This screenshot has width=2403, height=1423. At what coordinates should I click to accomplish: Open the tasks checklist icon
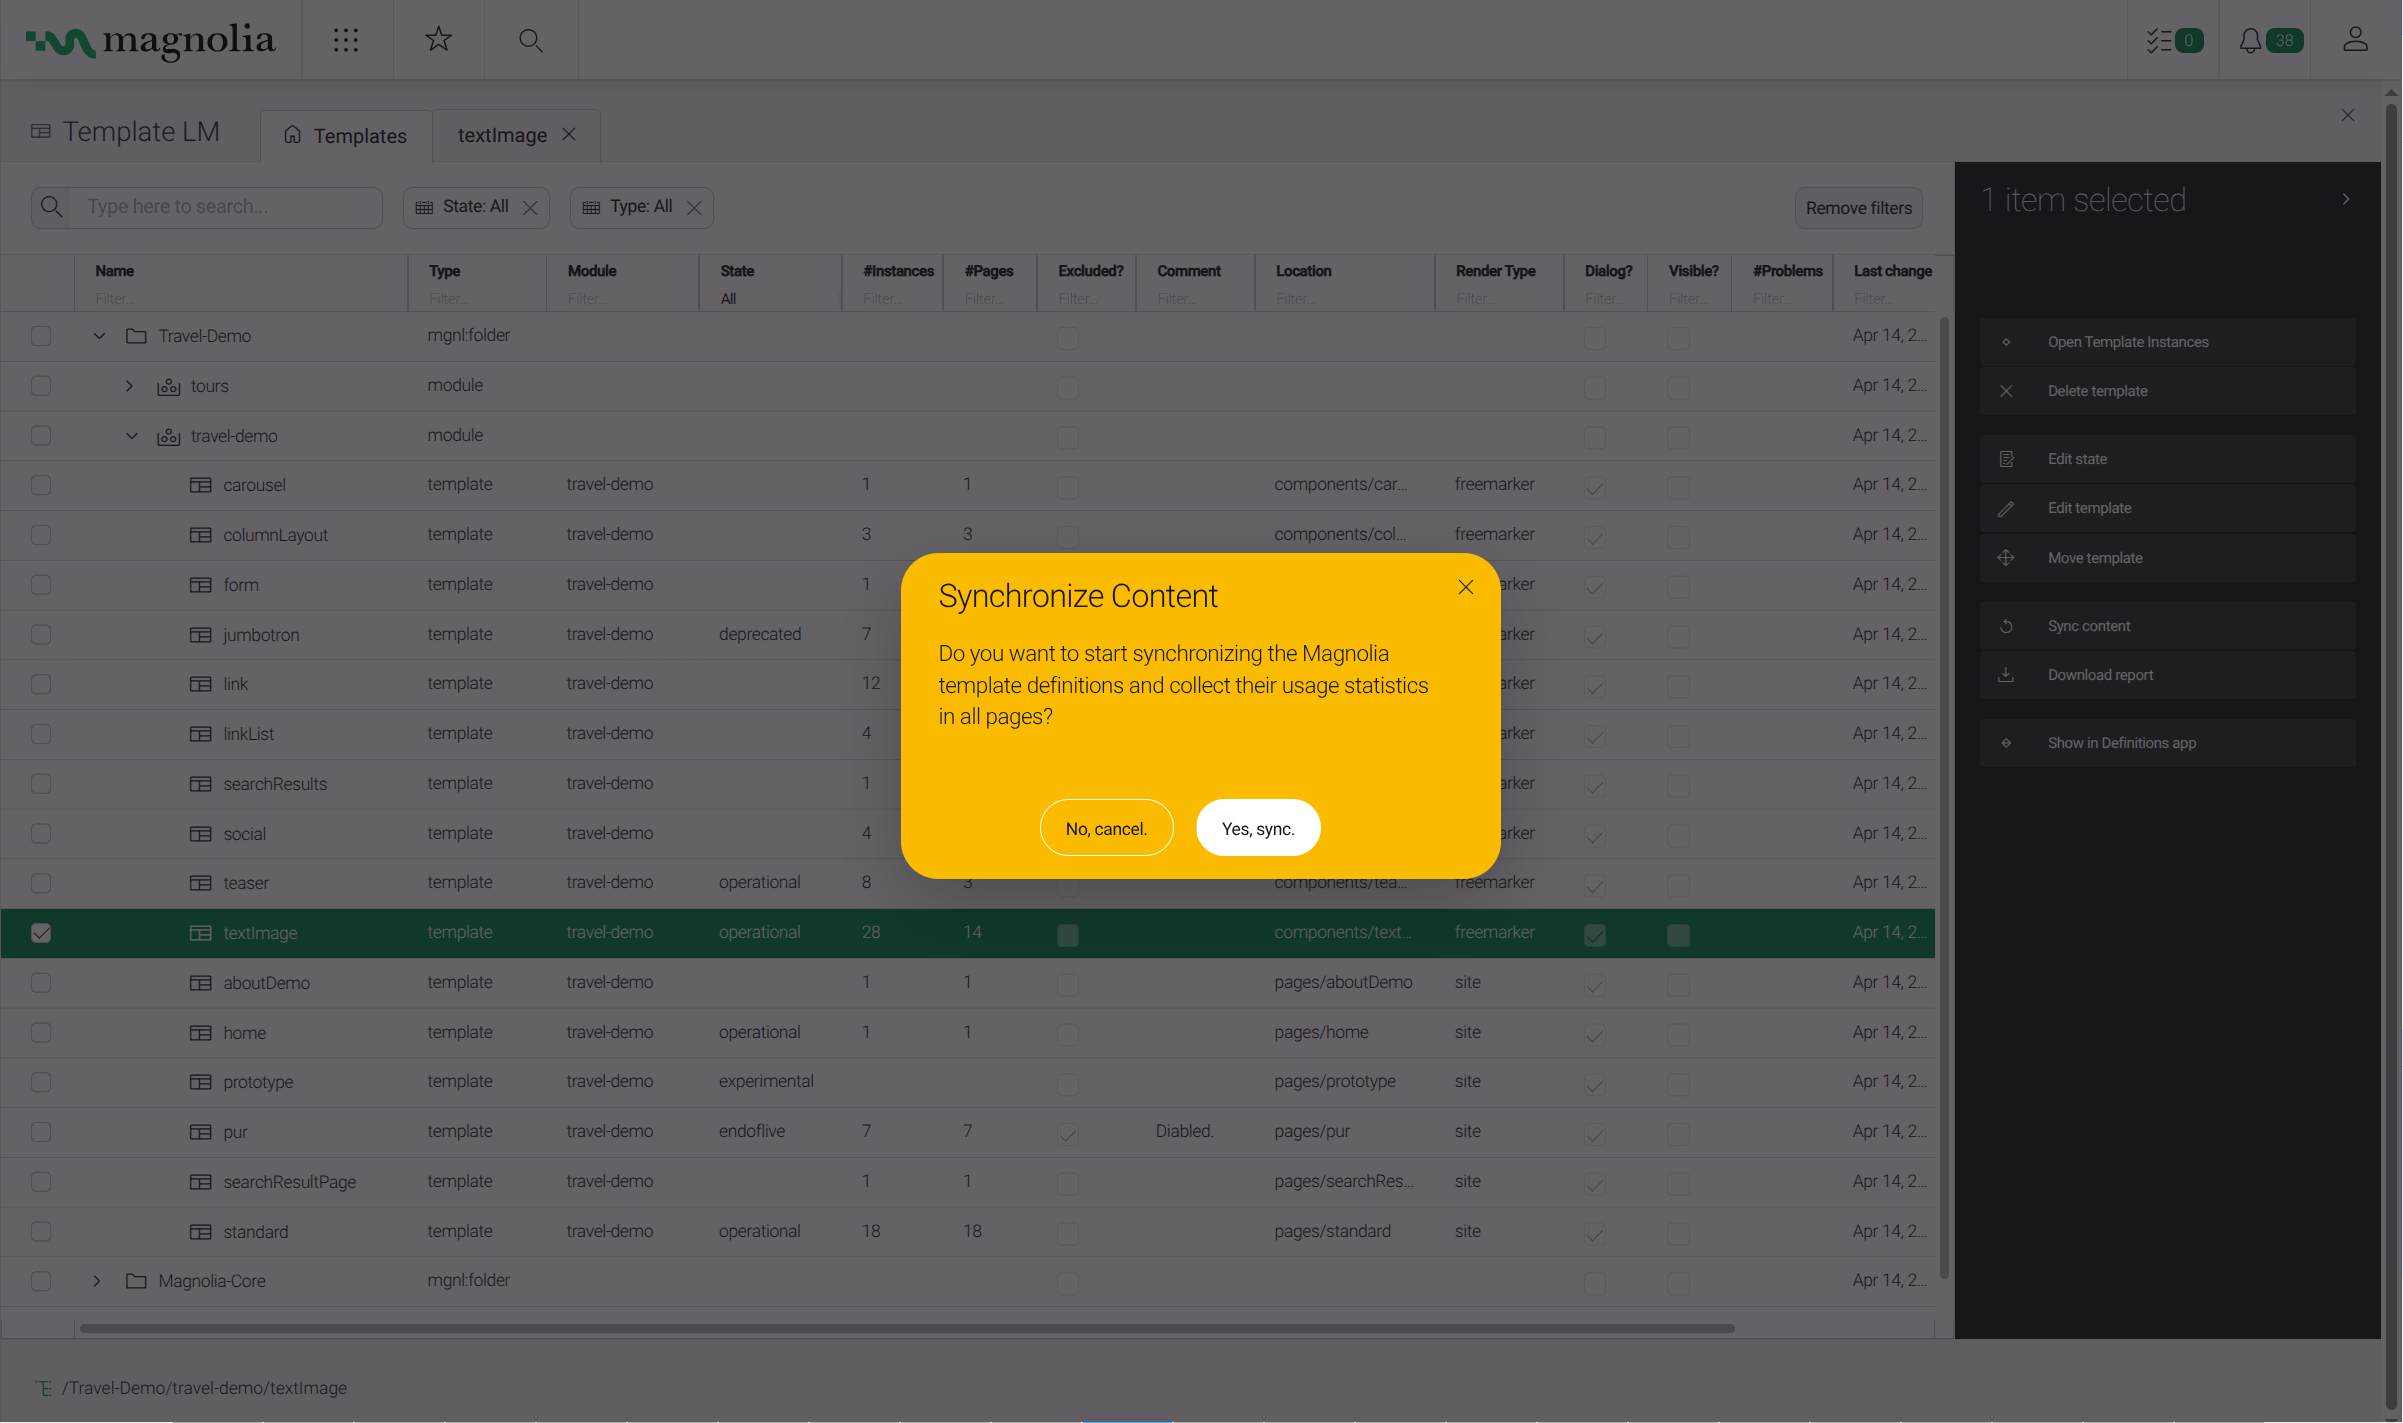[2160, 40]
